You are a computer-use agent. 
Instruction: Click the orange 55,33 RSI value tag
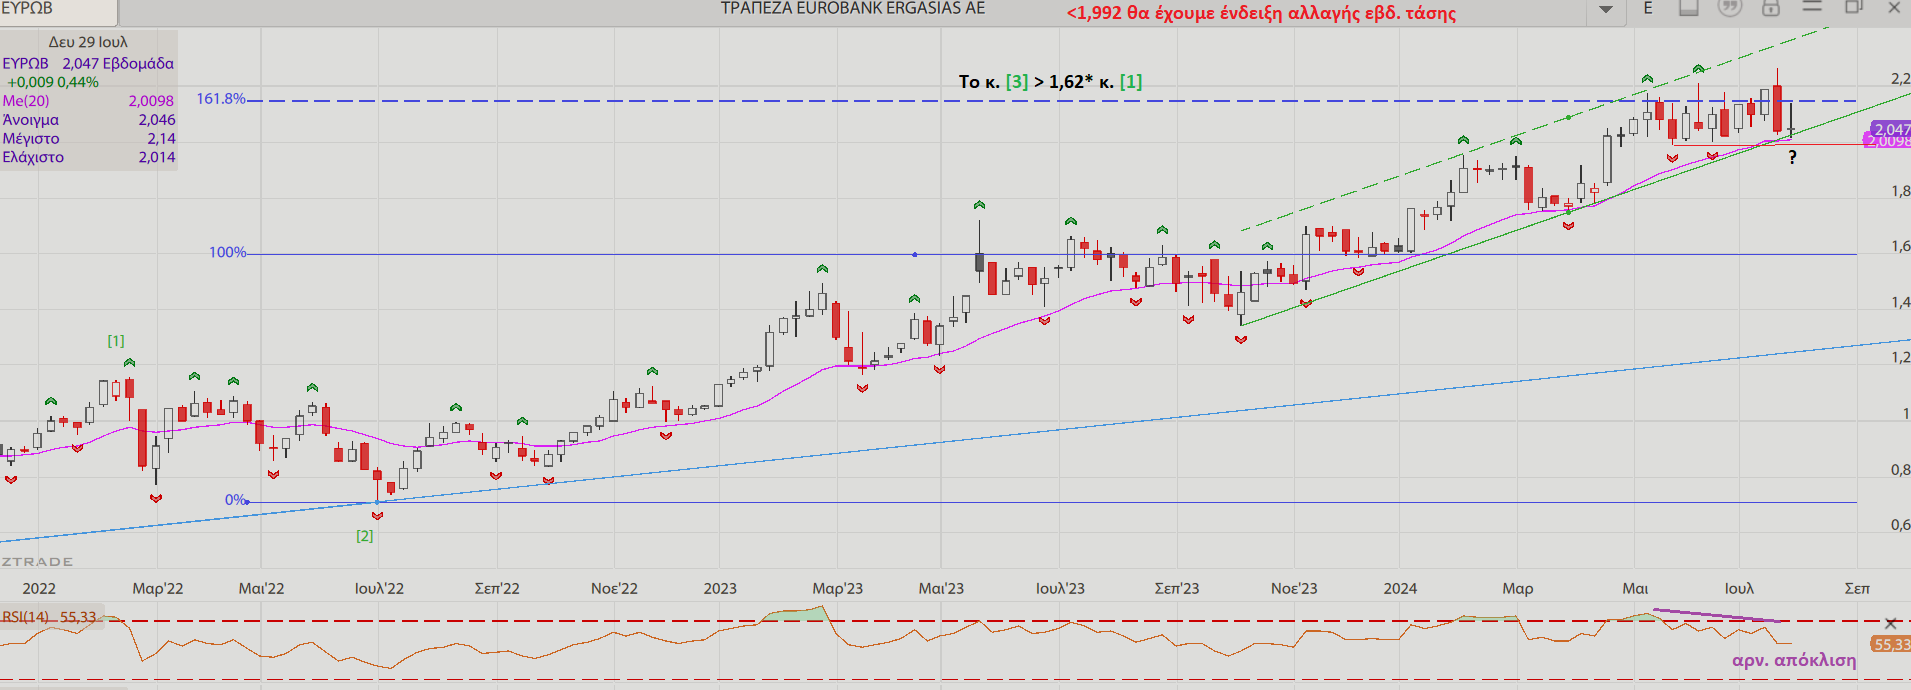tap(1890, 645)
